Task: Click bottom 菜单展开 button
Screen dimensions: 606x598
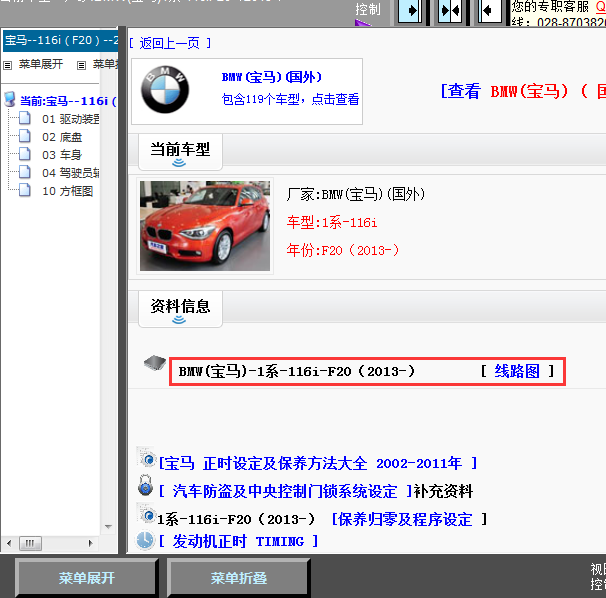Action: [x=87, y=578]
